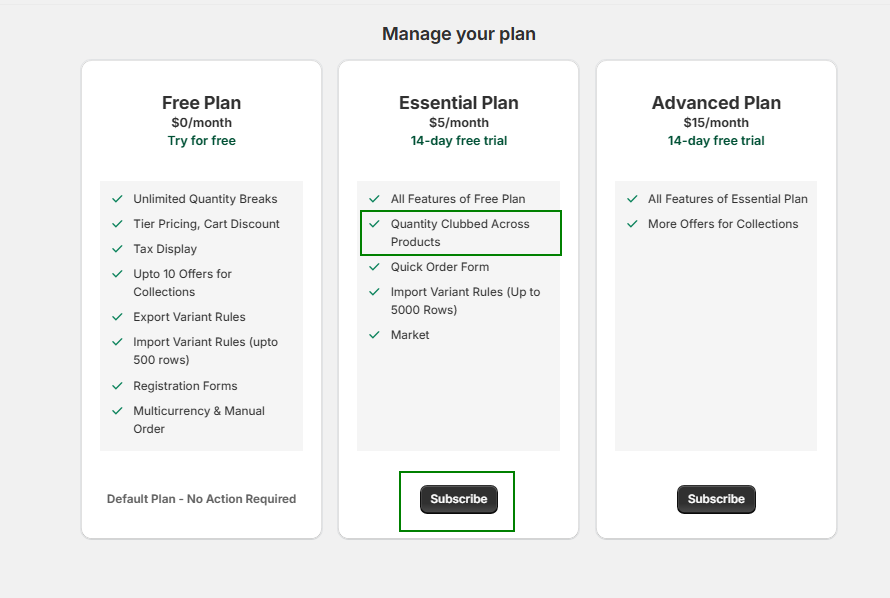890x598 pixels.
Task: Click checkmark next to Registration Forms
Action: coord(118,386)
